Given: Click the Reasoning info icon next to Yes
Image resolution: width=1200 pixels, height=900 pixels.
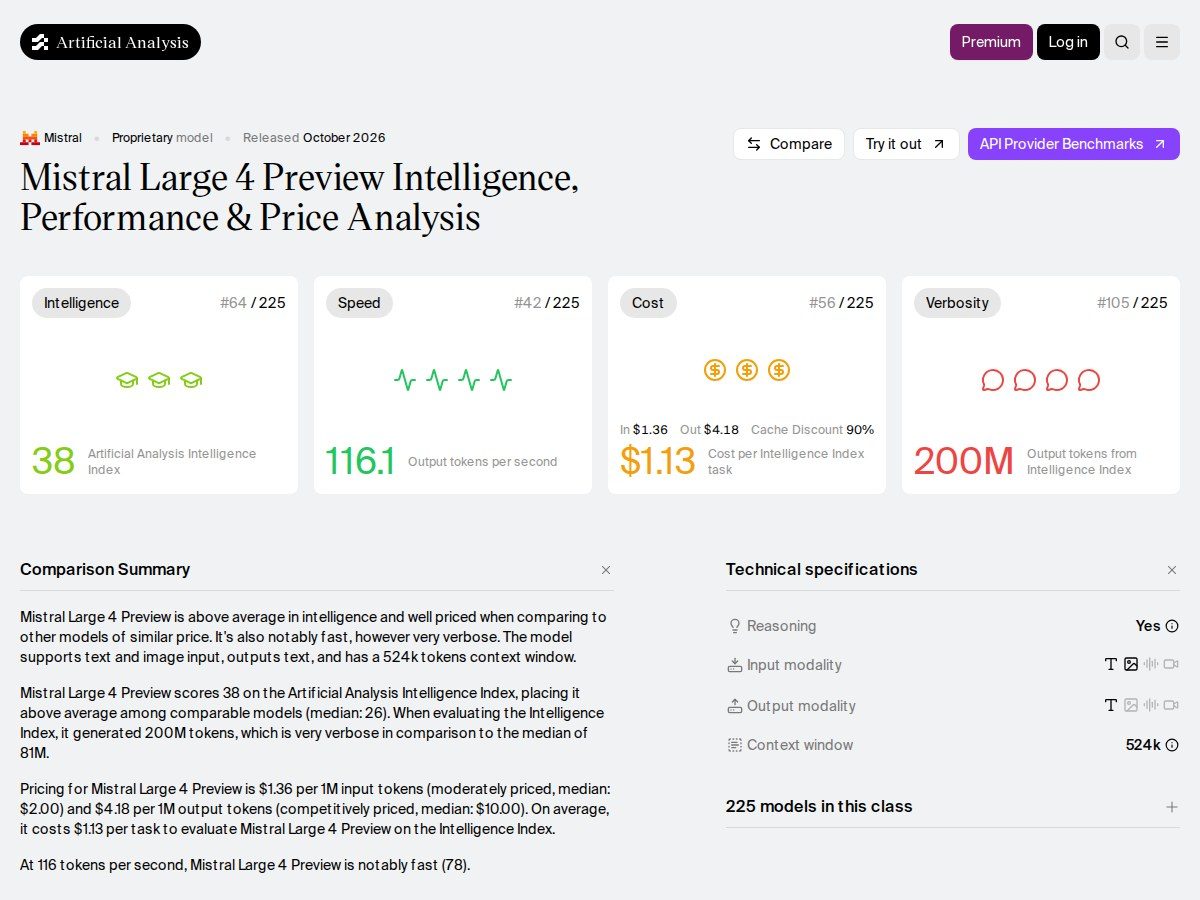Looking at the screenshot, I should pyautogui.click(x=1172, y=626).
